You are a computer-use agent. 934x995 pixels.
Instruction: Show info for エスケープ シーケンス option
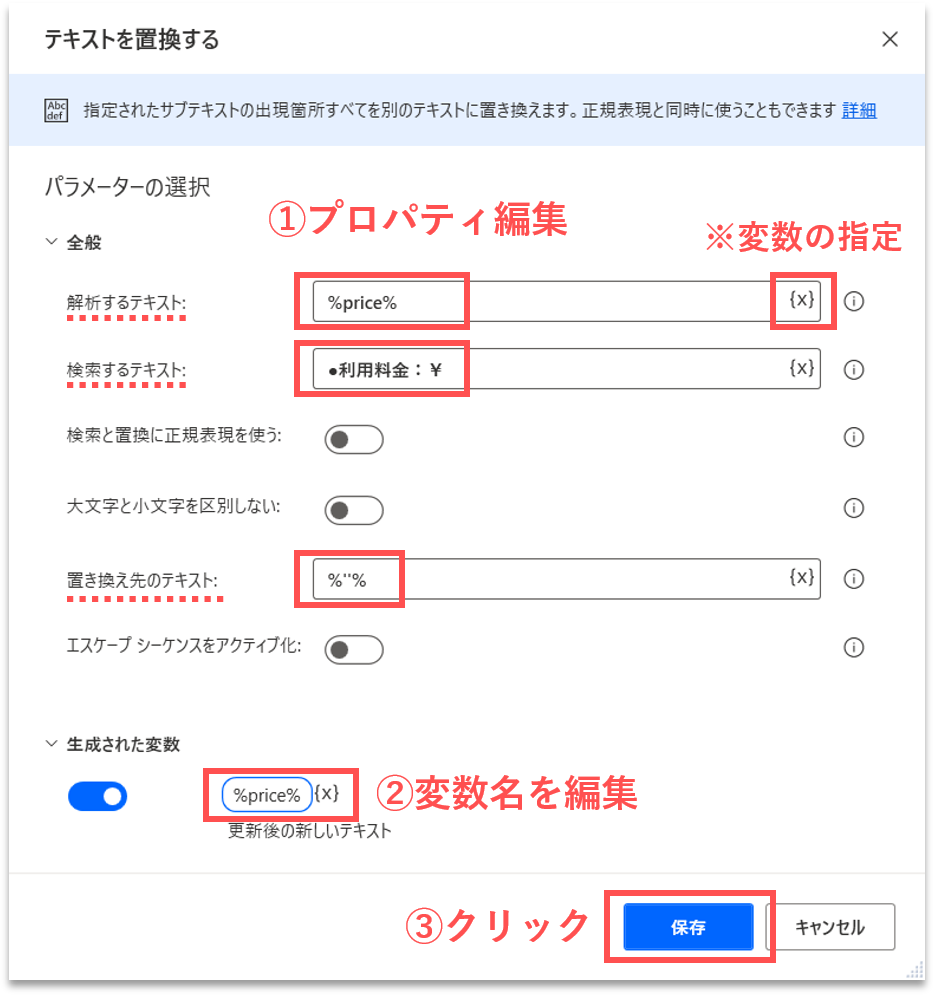(x=853, y=647)
